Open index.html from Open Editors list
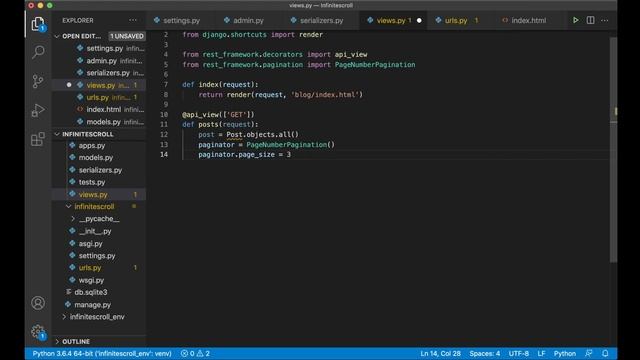Viewport: 640px width, 360px height. [x=99, y=109]
